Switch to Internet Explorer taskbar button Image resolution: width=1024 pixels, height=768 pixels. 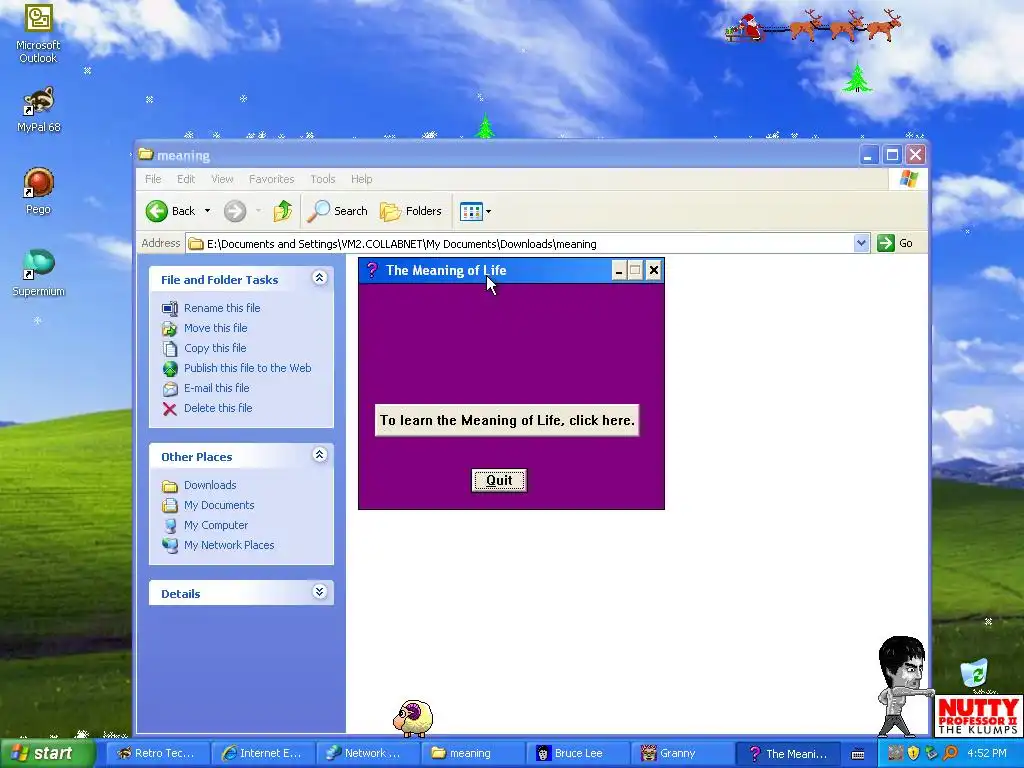point(263,754)
